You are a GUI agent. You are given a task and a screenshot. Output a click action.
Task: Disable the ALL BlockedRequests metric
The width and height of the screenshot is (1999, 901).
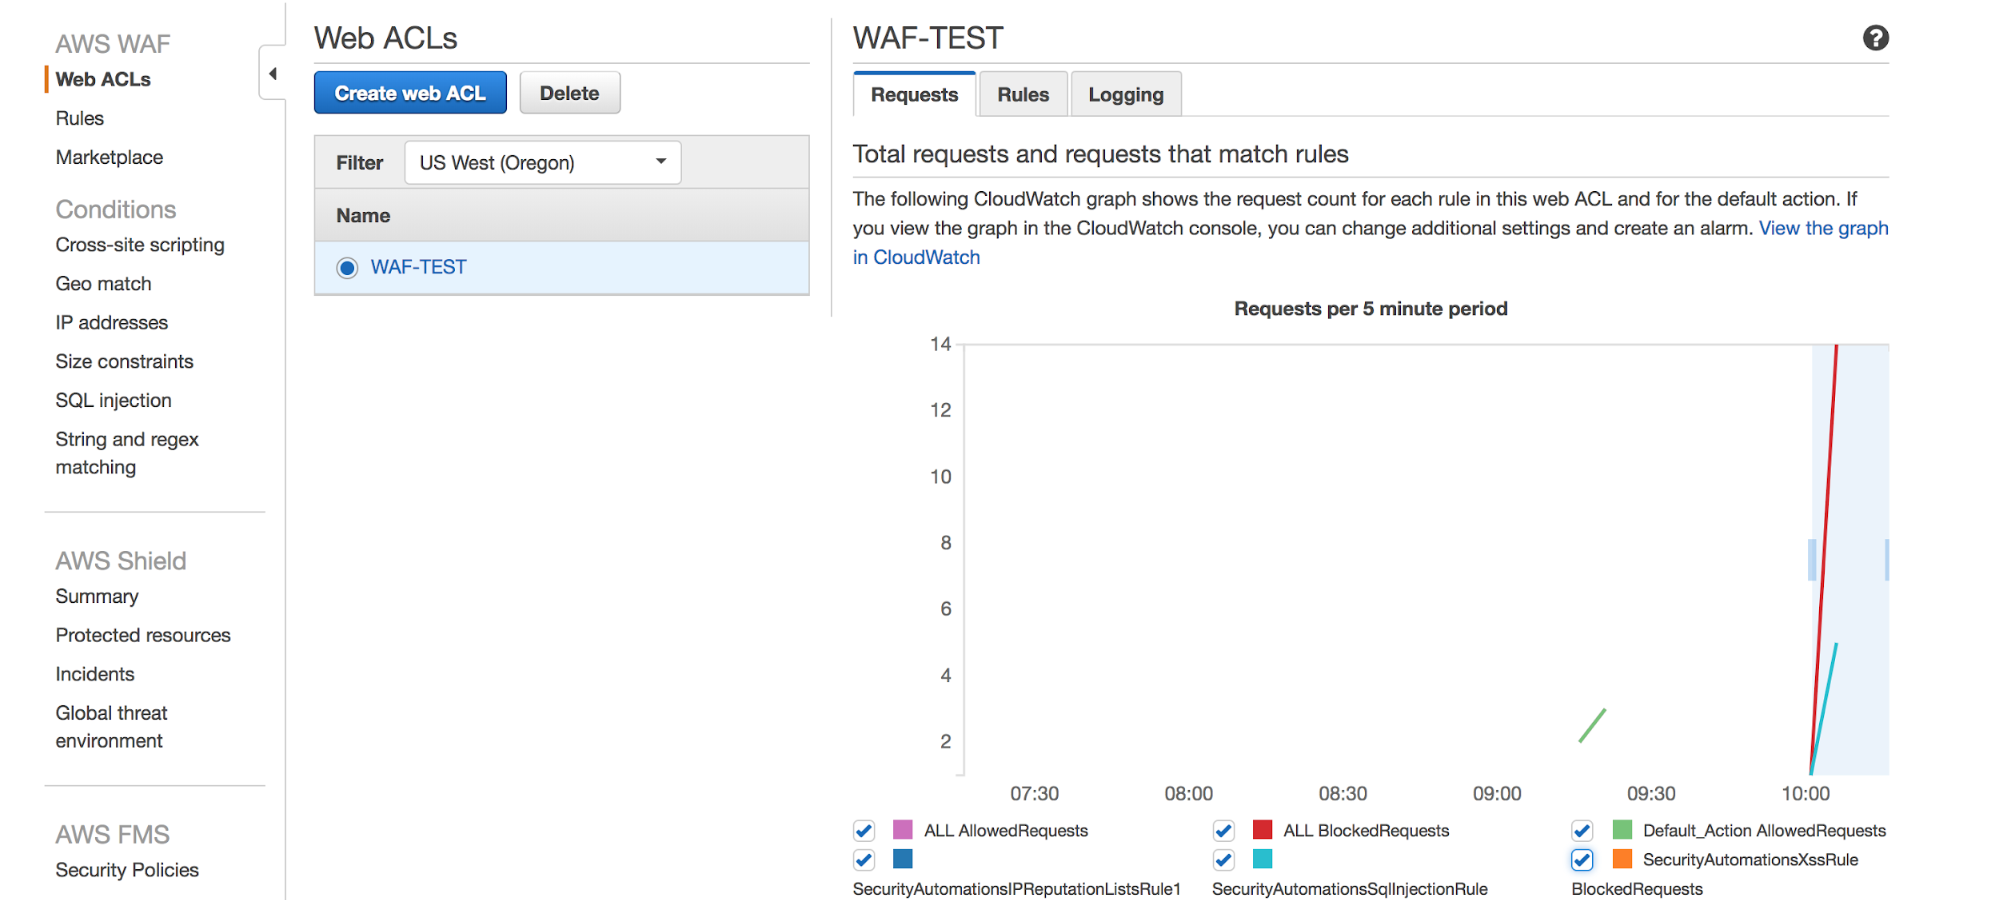pos(1223,830)
